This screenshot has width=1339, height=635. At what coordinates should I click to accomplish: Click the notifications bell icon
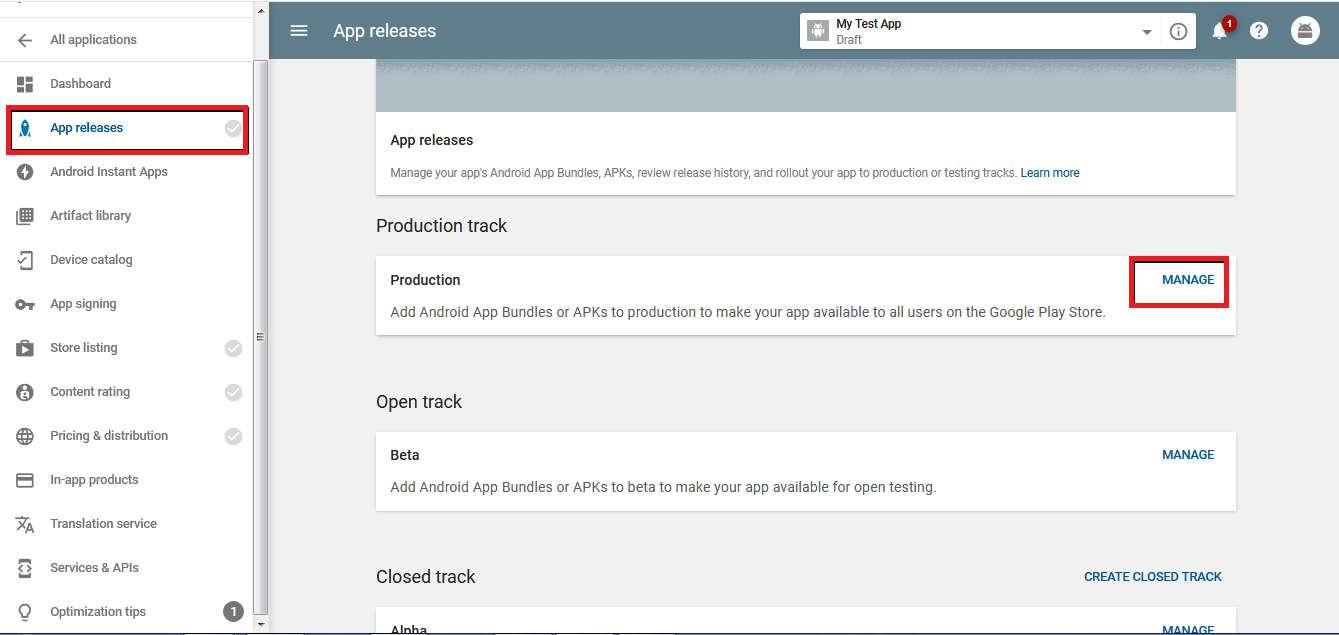(1219, 31)
